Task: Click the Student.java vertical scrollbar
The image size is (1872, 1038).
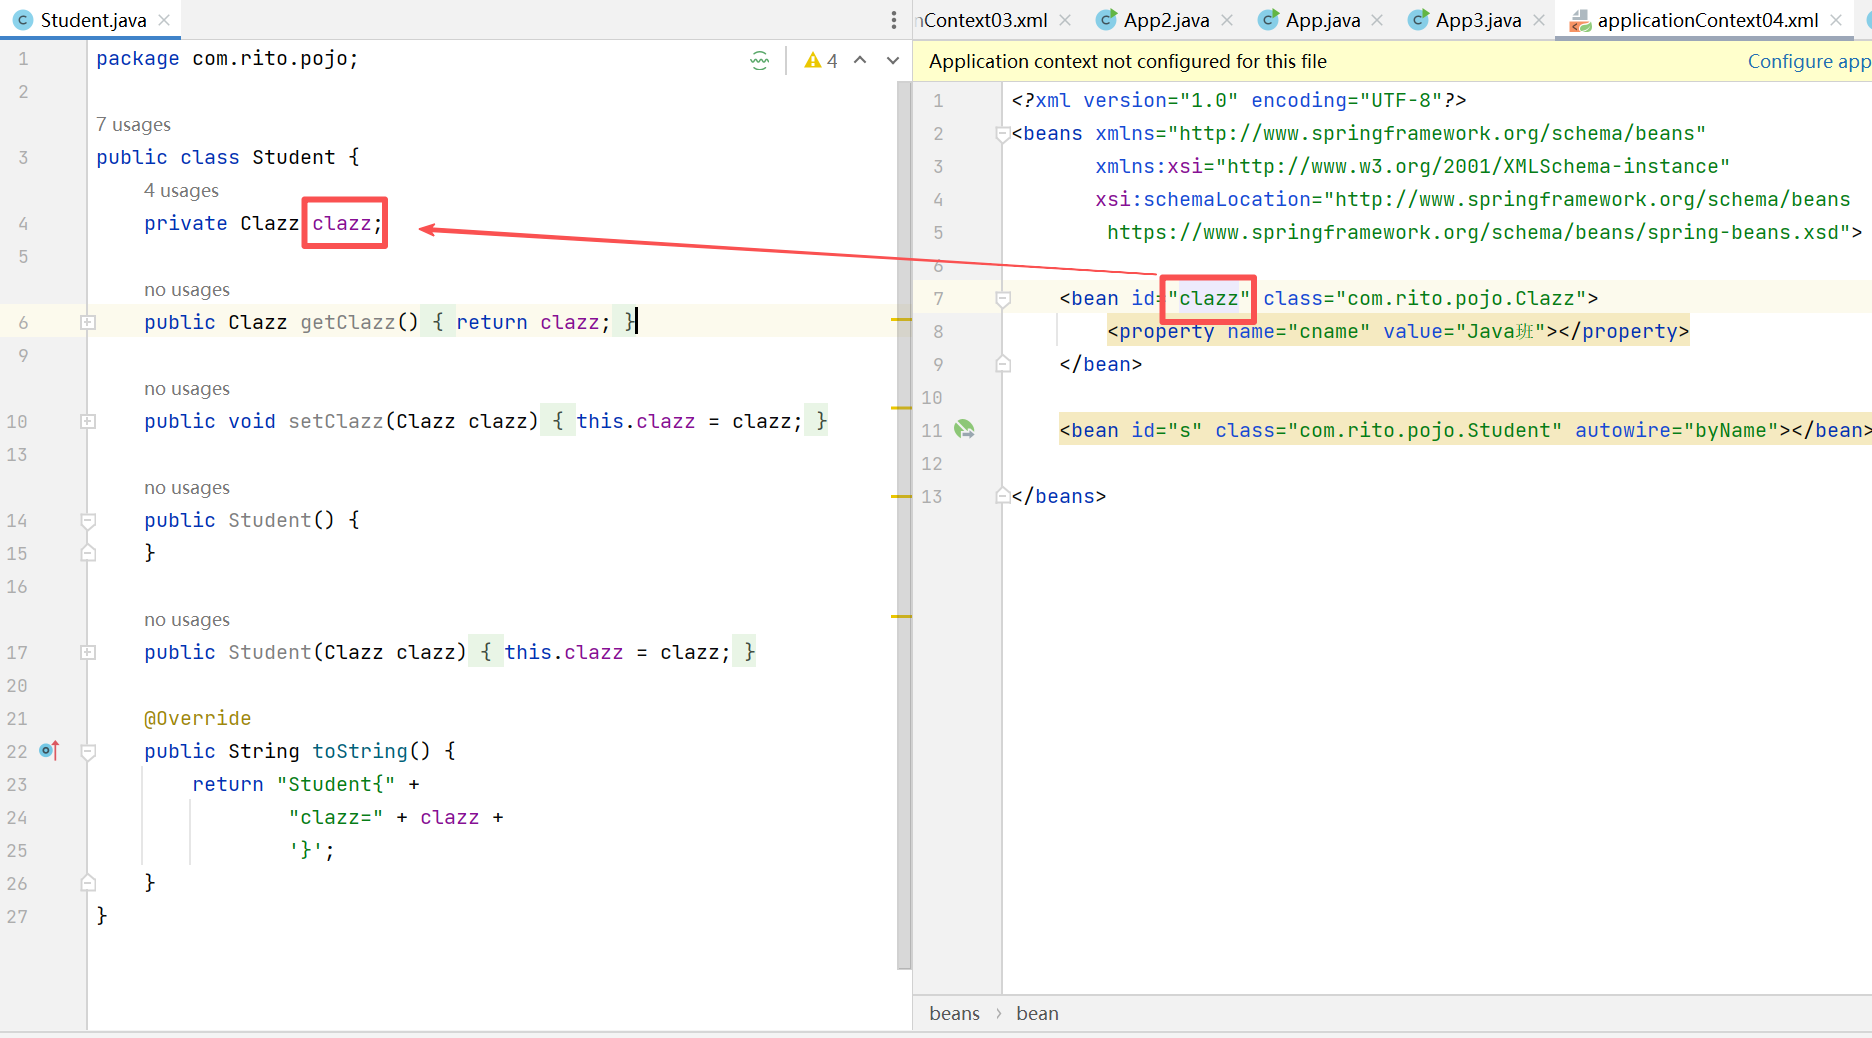Action: click(904, 525)
